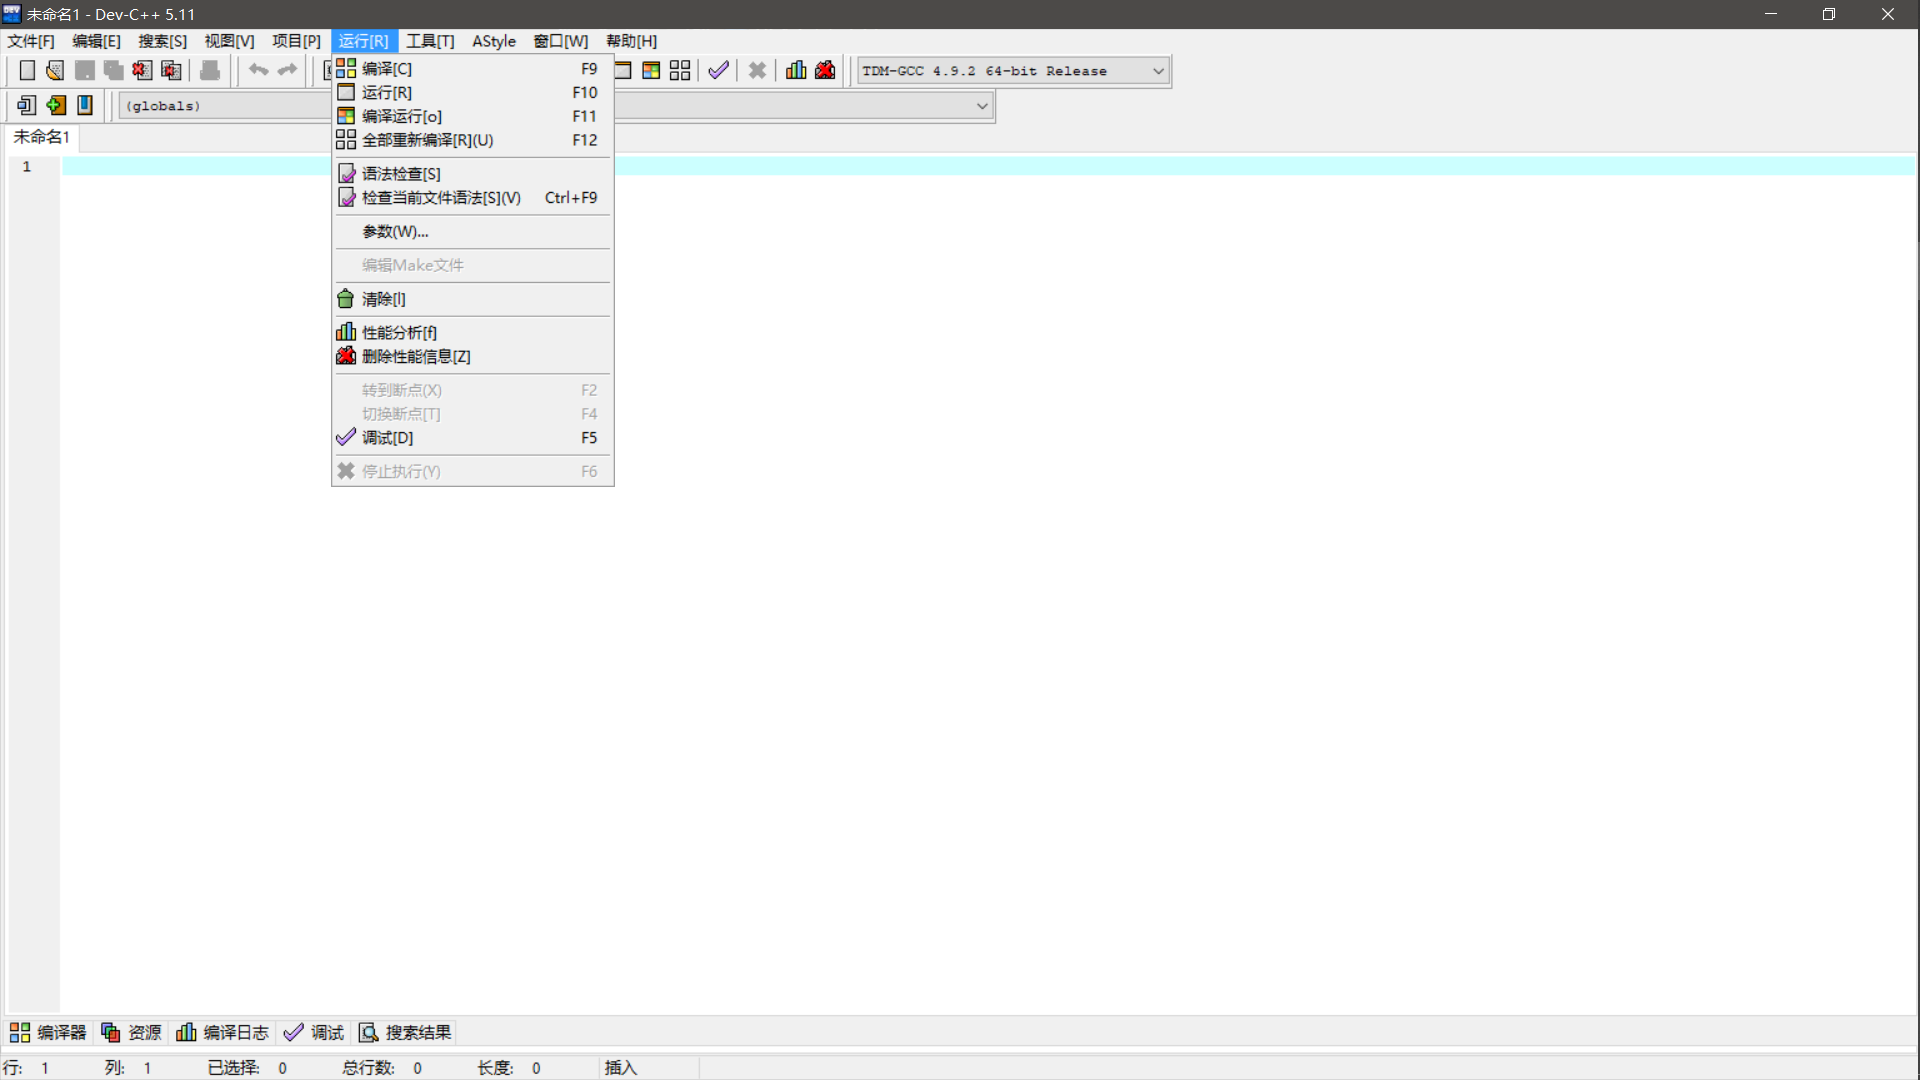1920x1080 pixels.
Task: Click the Open file toolbar icon
Action: click(55, 70)
